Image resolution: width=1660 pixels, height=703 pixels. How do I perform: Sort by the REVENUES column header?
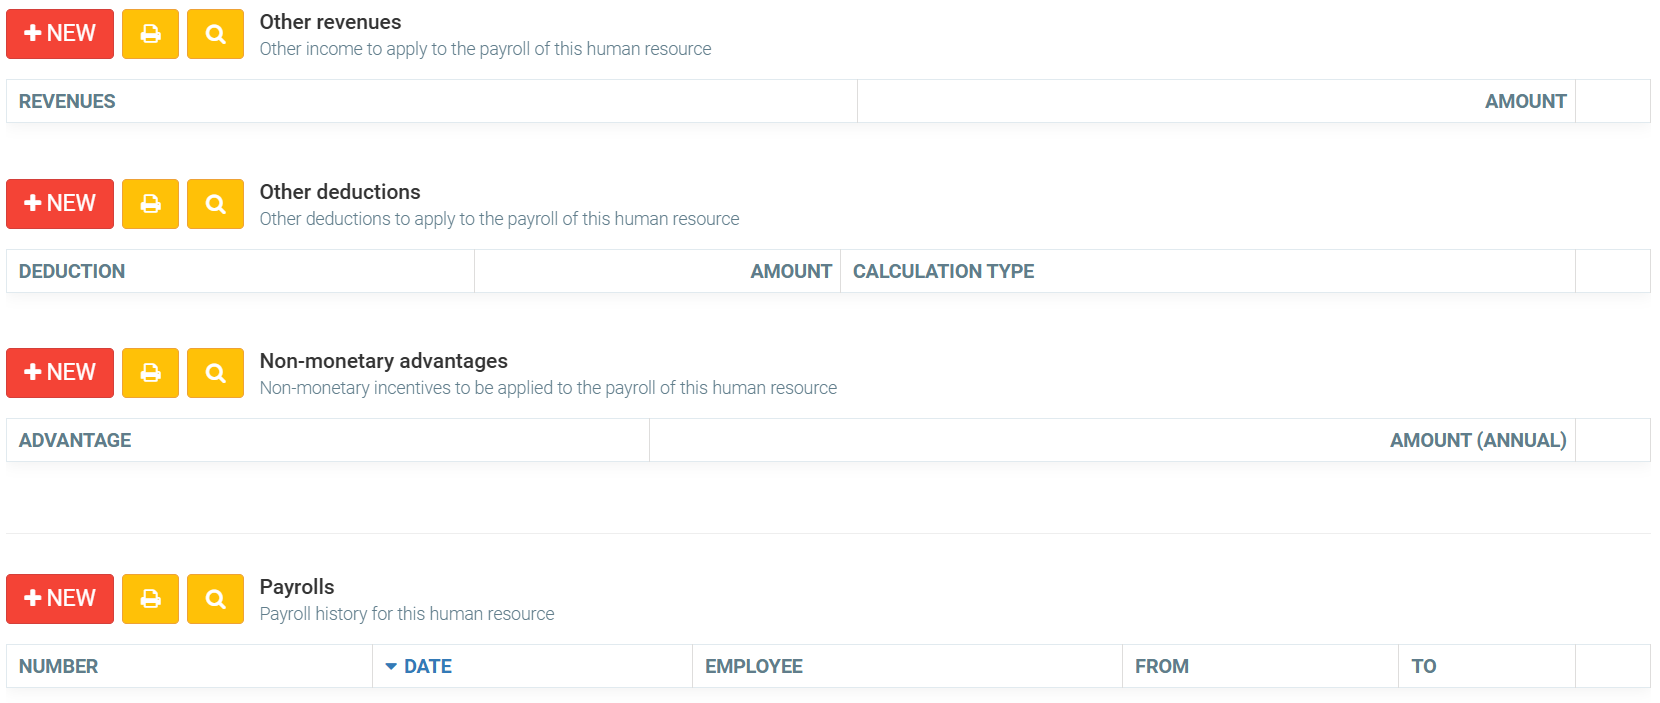point(67,101)
